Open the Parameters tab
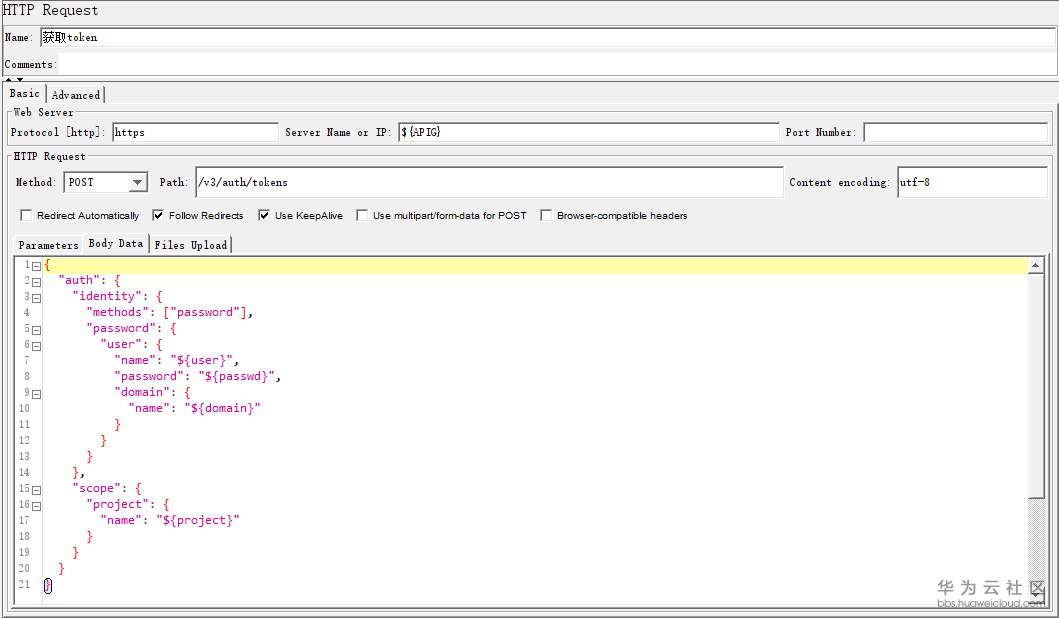This screenshot has height=618, width=1059. coord(48,245)
